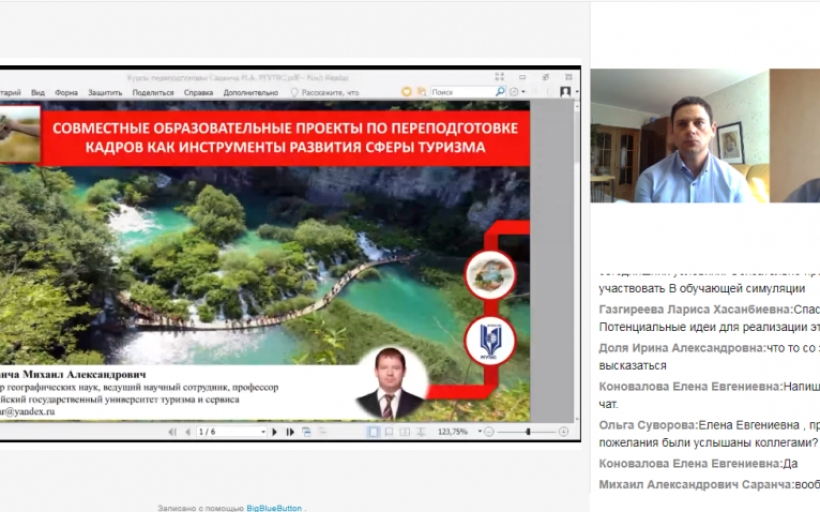
Task: Go to the first page in Foxit Reader
Action: [172, 432]
